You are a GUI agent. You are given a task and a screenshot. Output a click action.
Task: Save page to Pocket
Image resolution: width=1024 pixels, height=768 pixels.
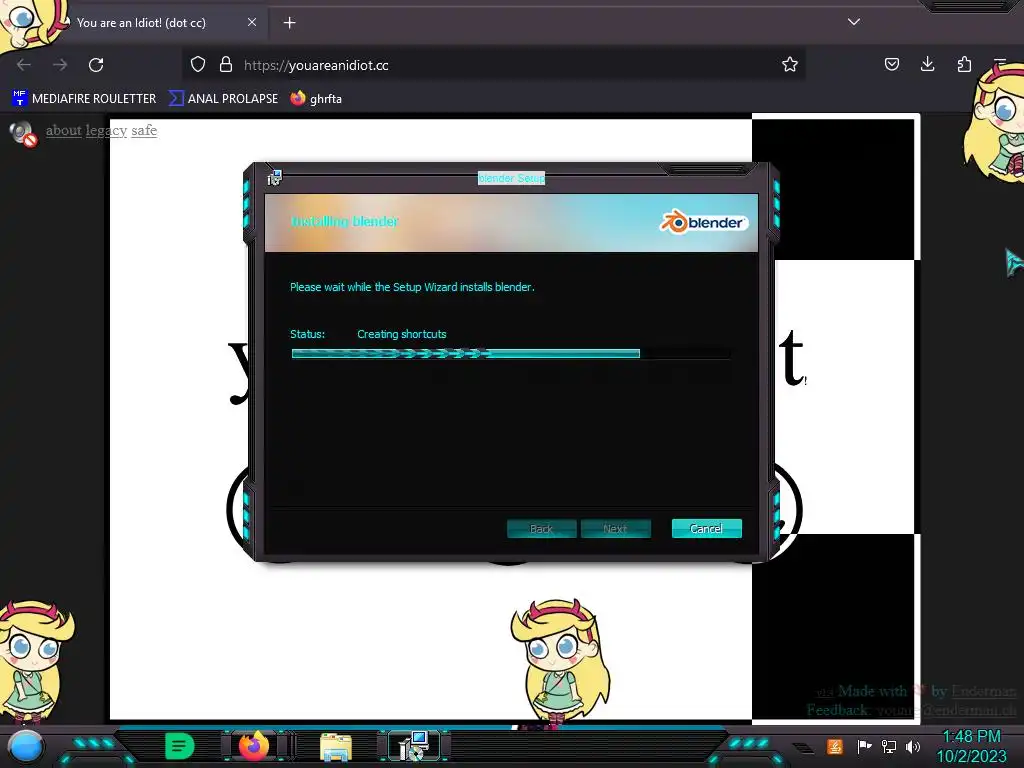point(891,64)
